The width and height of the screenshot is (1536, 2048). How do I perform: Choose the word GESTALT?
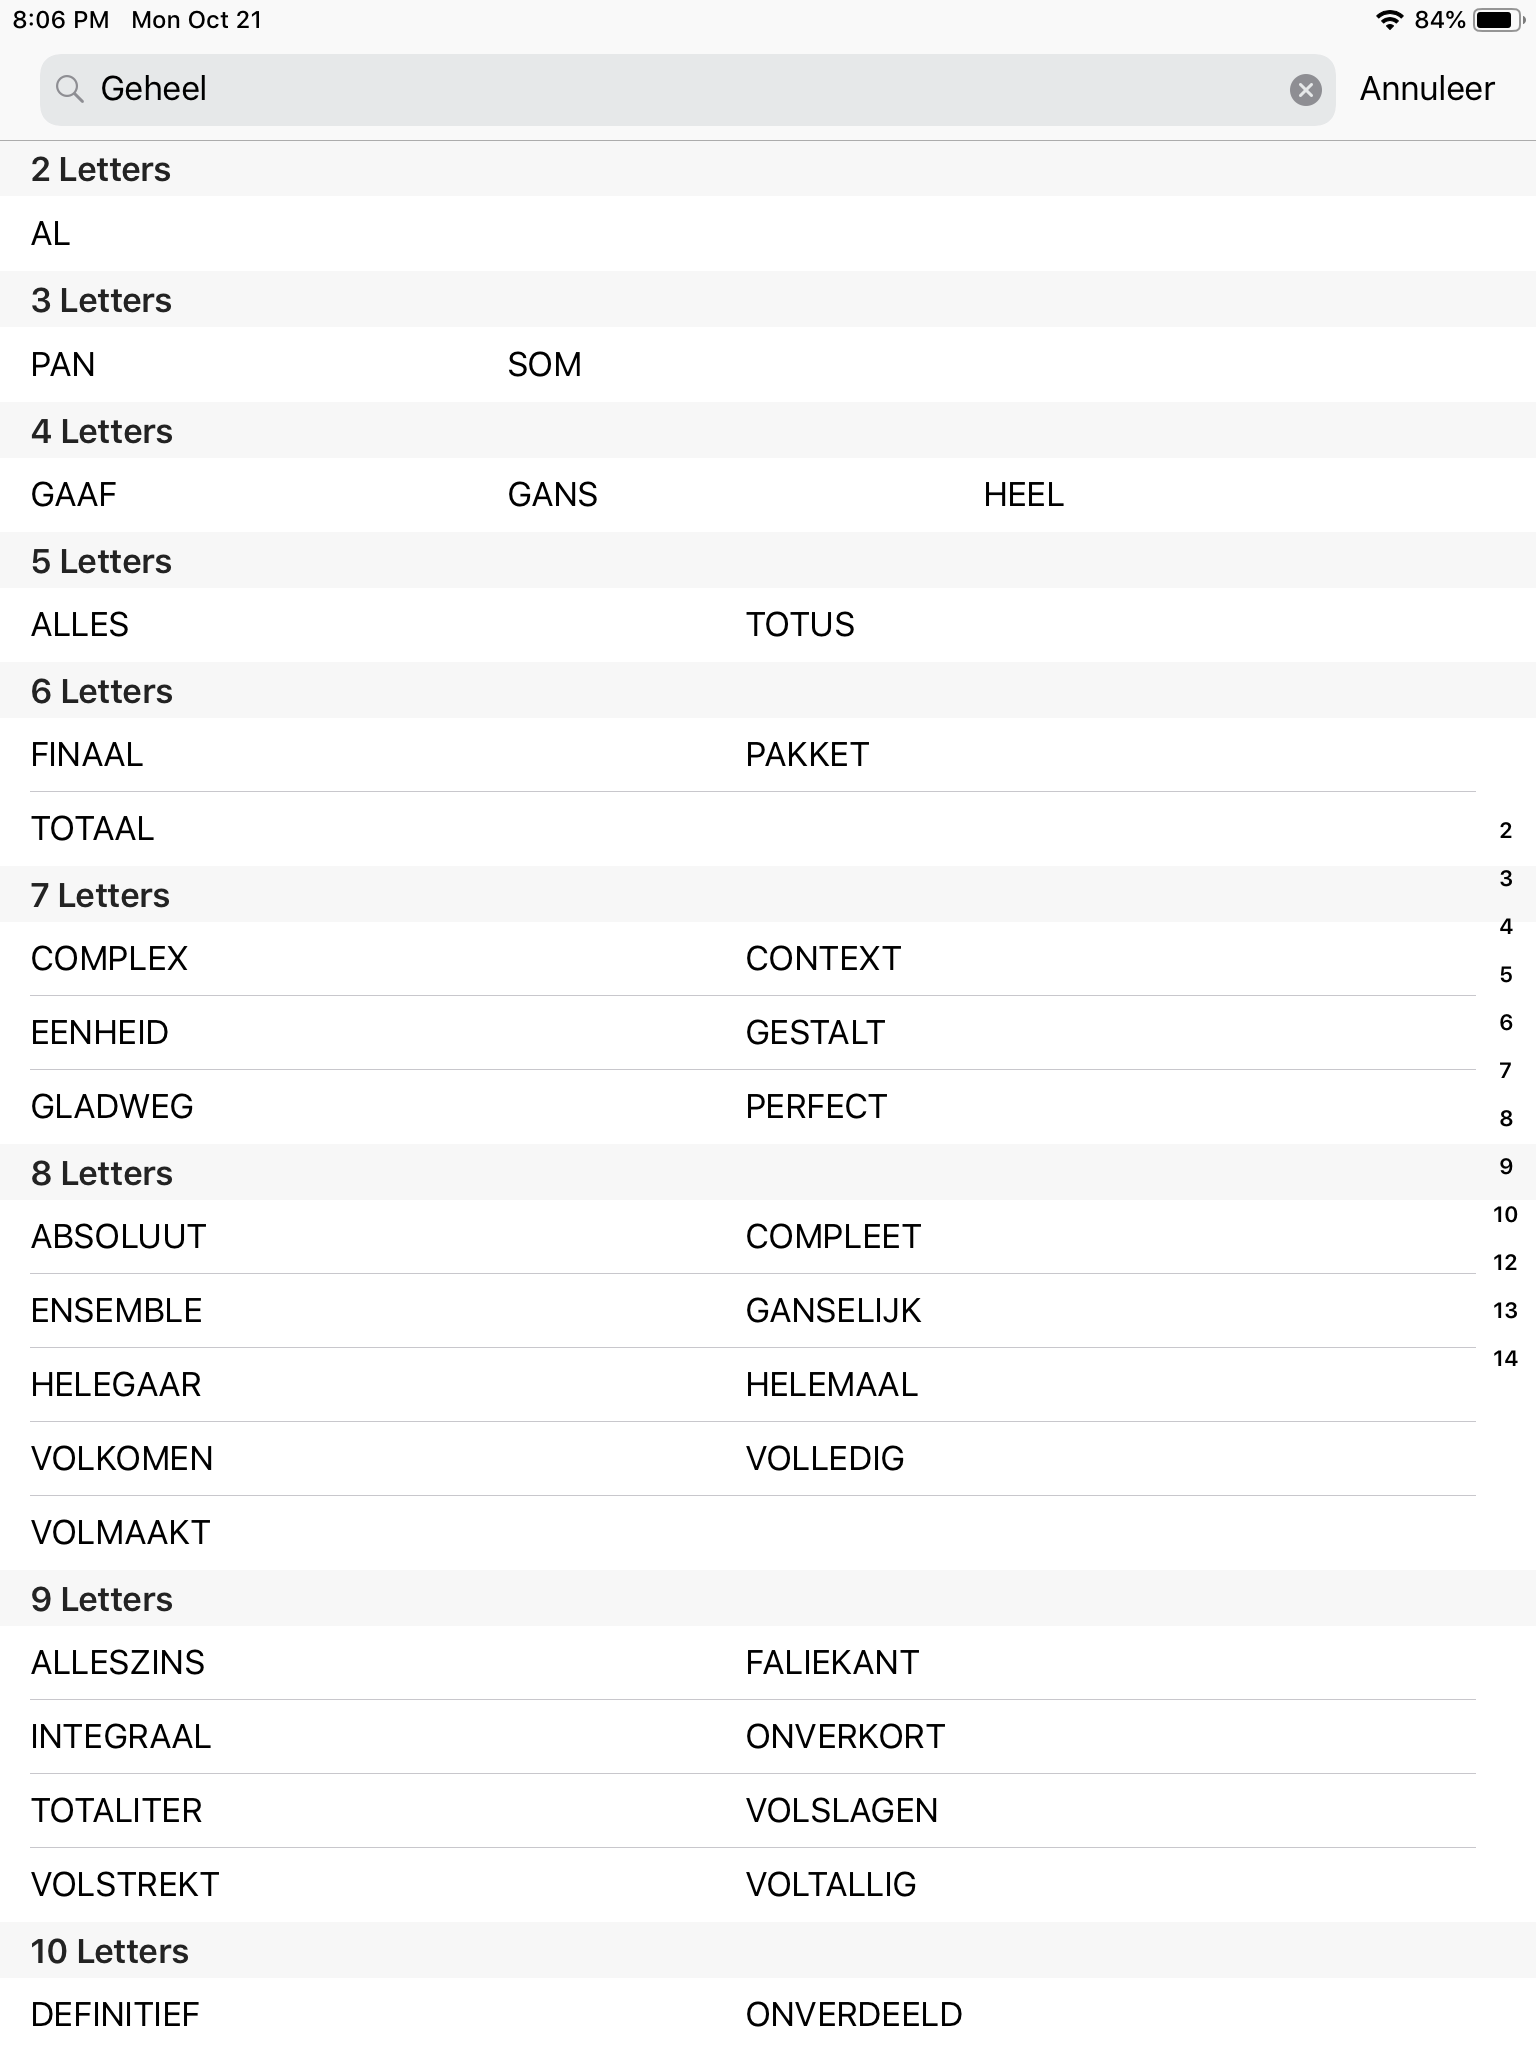tap(815, 1033)
